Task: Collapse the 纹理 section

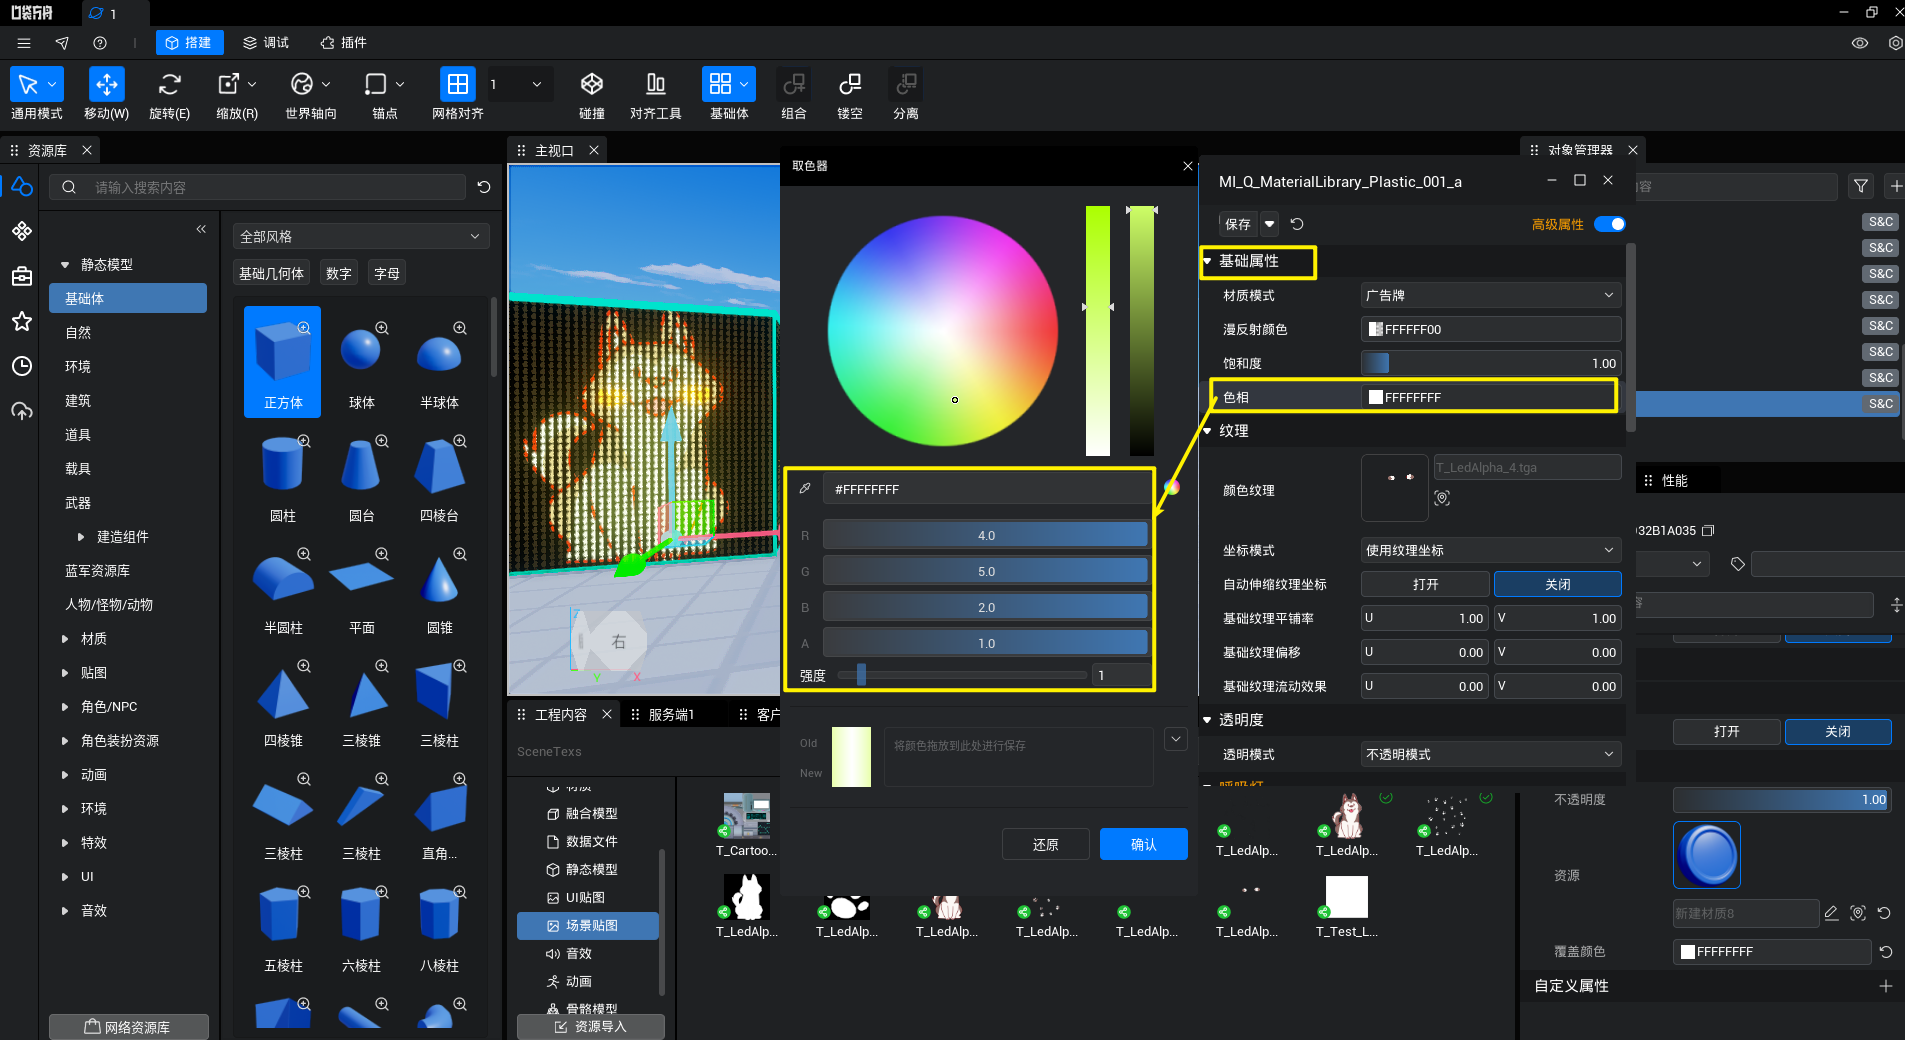Action: (x=1207, y=431)
